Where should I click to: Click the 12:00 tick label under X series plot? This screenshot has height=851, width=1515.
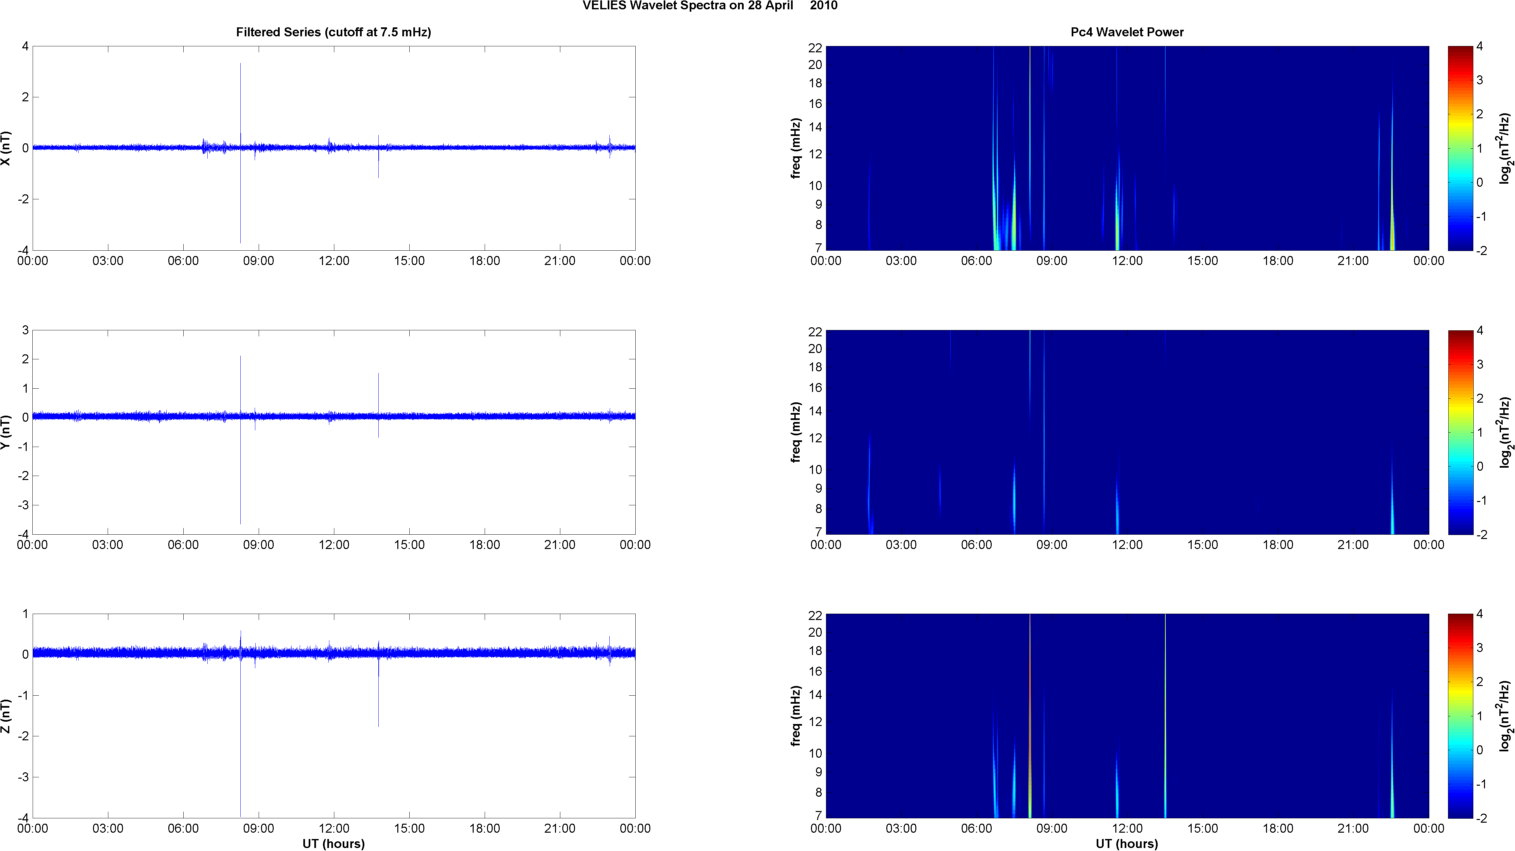point(334,261)
